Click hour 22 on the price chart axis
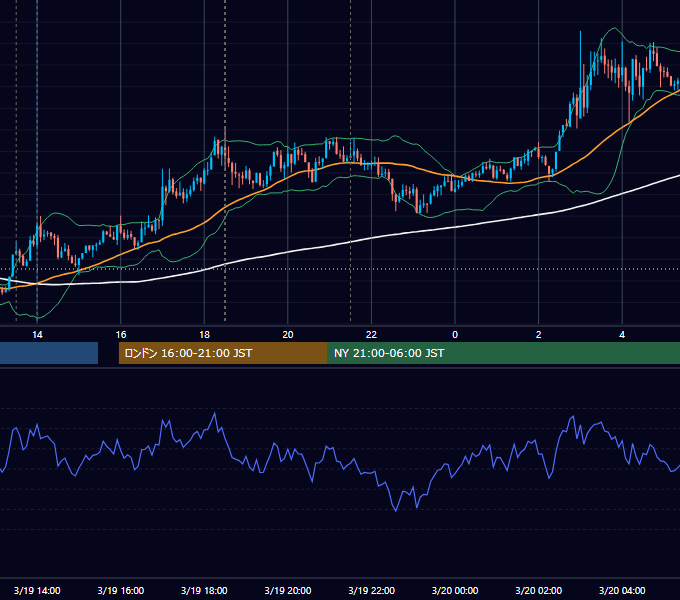 click(372, 335)
